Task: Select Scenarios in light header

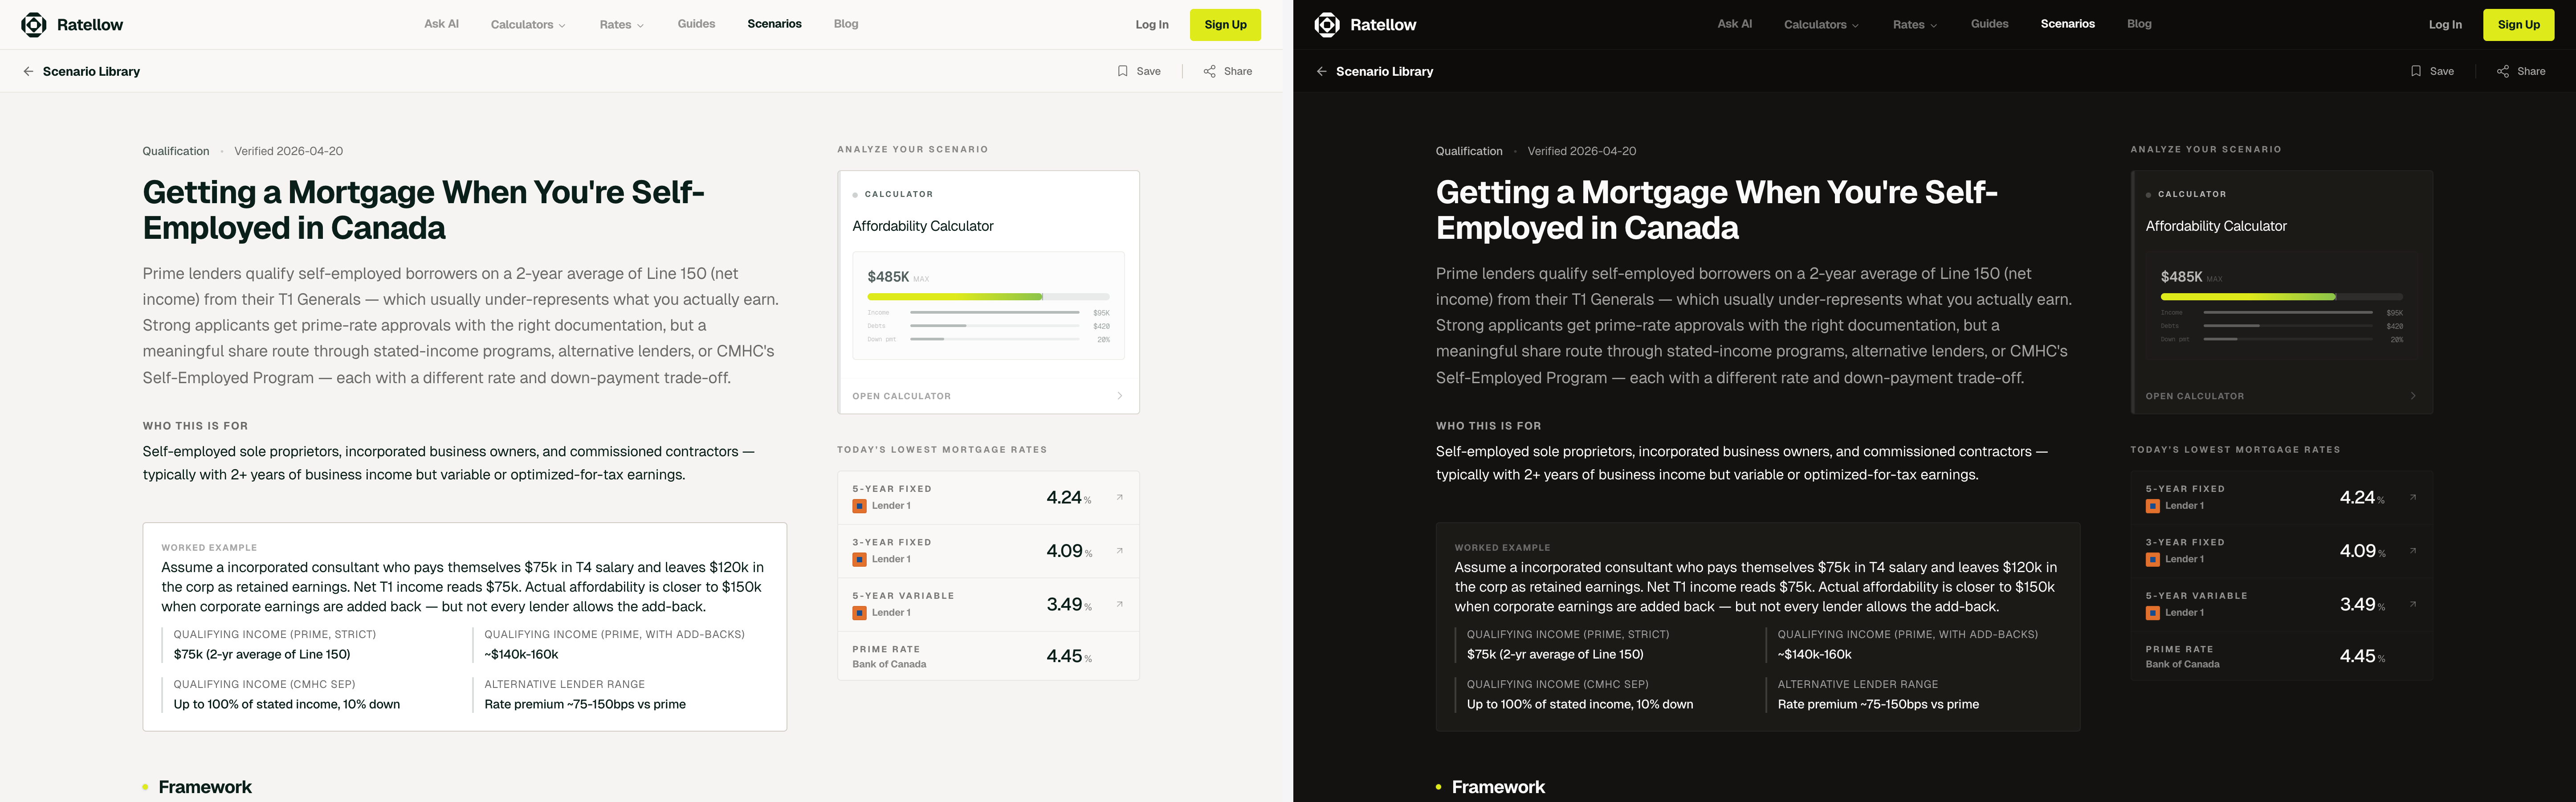Action: click(x=774, y=24)
